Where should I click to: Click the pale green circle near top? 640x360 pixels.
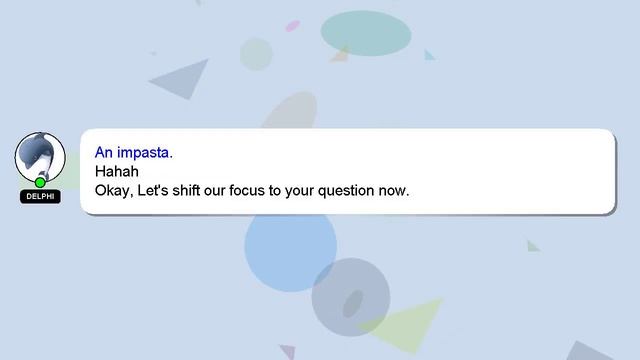coord(256,54)
